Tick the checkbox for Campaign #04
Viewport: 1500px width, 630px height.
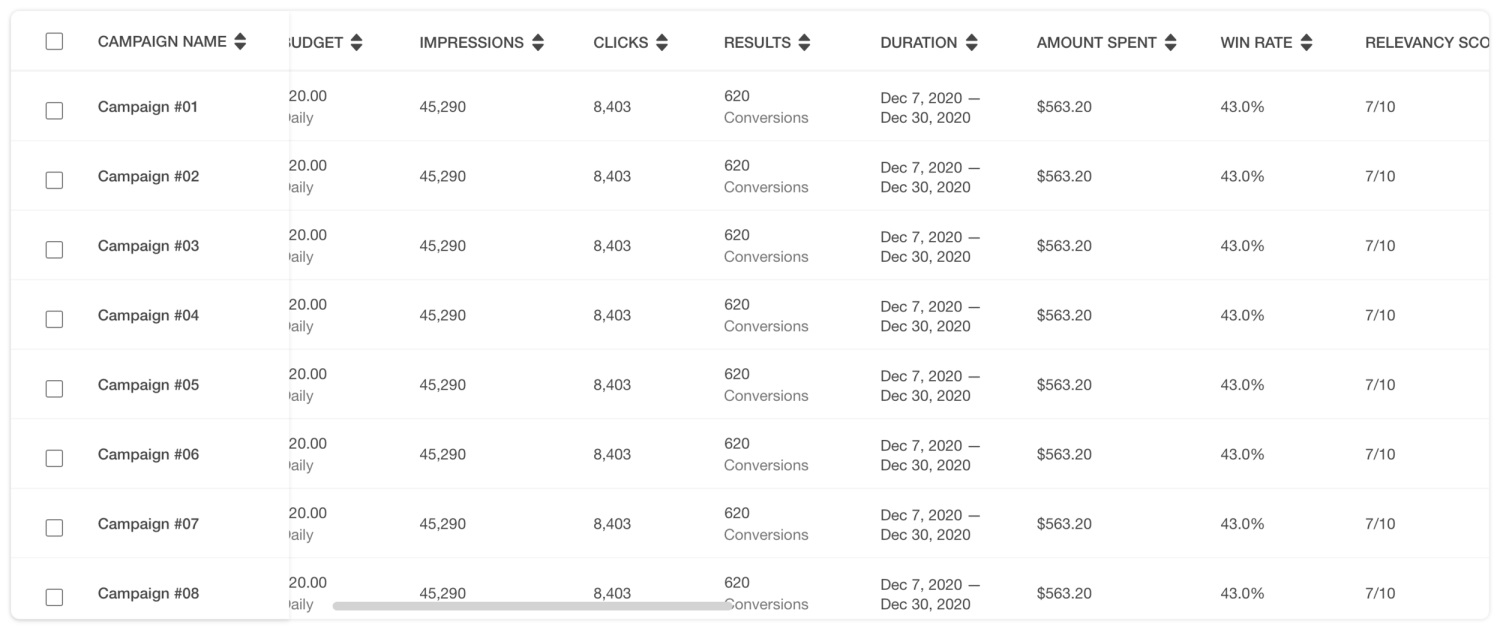(54, 319)
